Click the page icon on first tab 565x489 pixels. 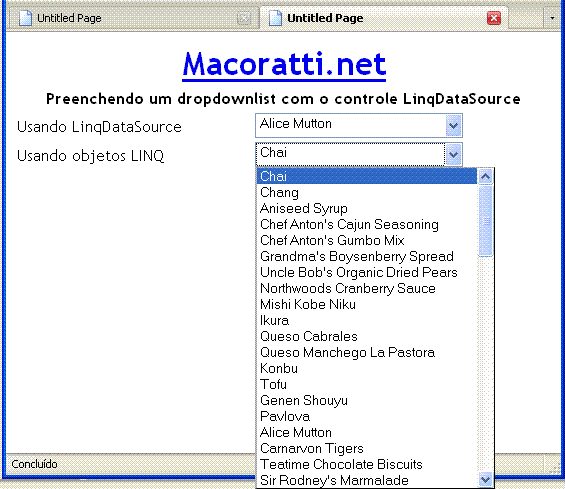coord(25,18)
